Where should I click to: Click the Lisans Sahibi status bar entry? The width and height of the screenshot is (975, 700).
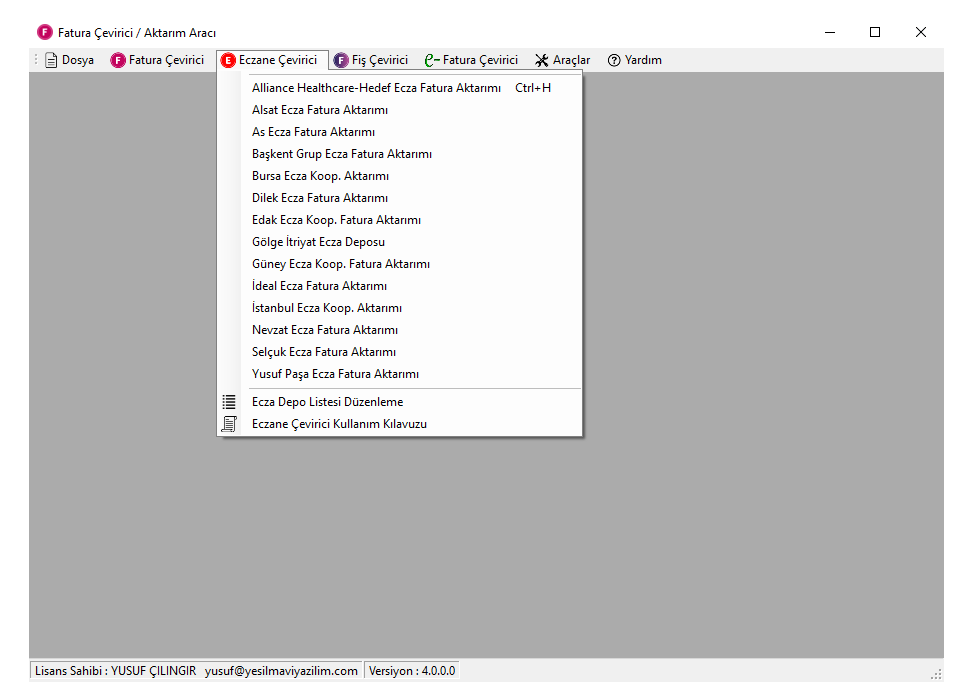pyautogui.click(x=196, y=671)
